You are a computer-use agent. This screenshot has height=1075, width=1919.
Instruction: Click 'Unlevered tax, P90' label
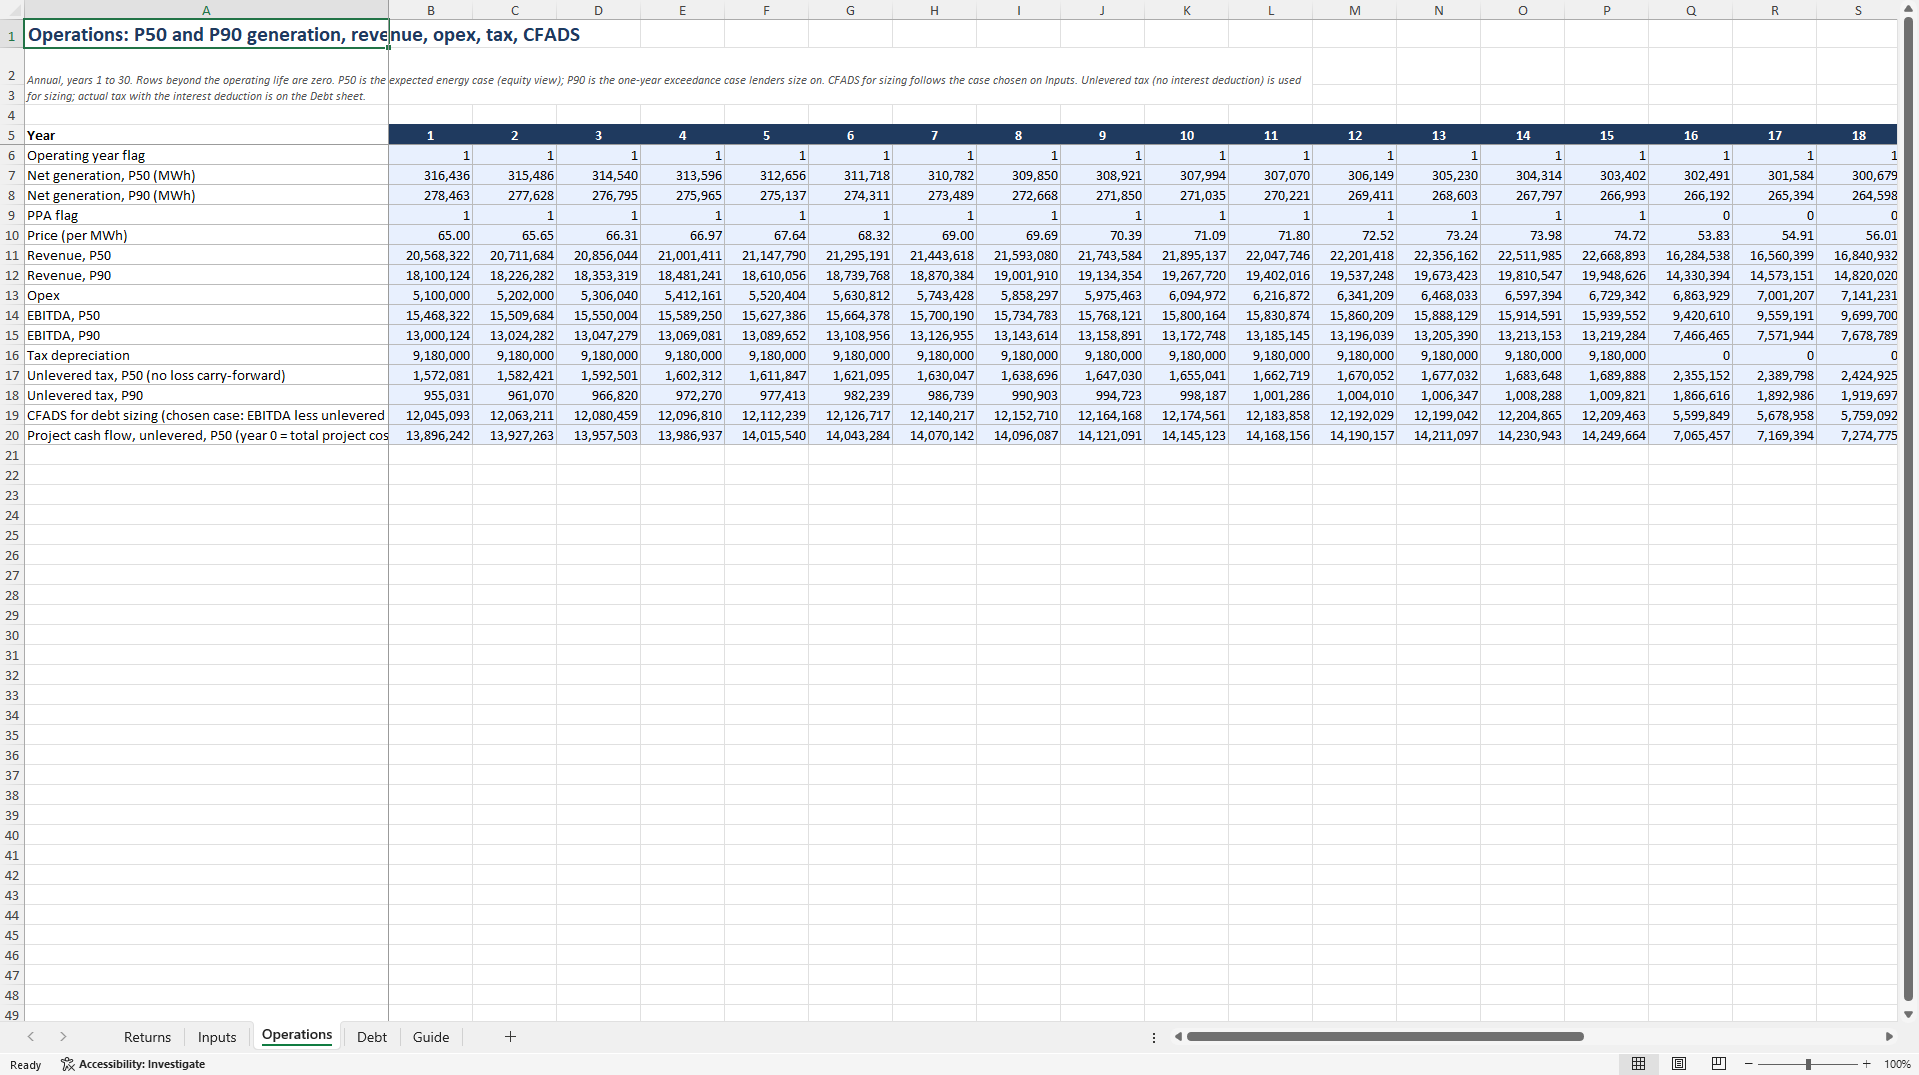(85, 395)
